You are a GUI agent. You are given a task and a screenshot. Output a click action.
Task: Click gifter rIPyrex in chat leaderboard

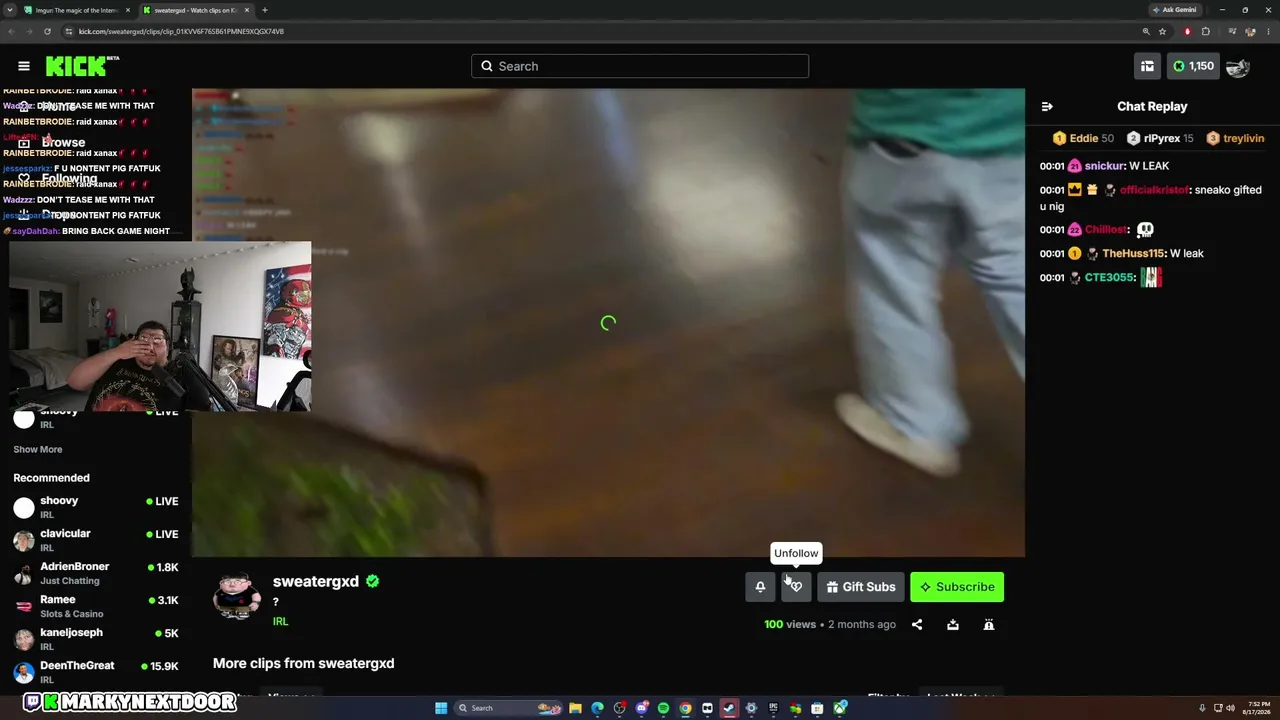(1160, 139)
